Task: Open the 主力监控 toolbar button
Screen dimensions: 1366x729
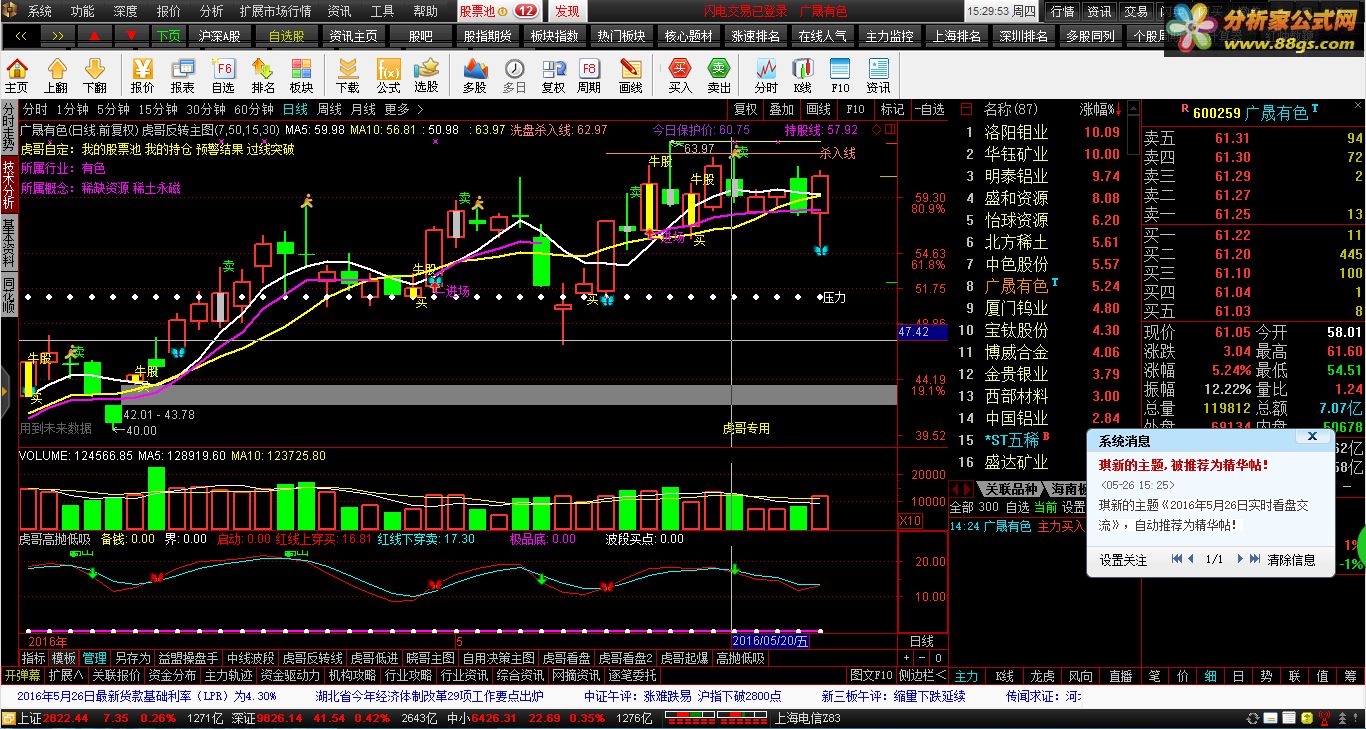Action: point(889,35)
